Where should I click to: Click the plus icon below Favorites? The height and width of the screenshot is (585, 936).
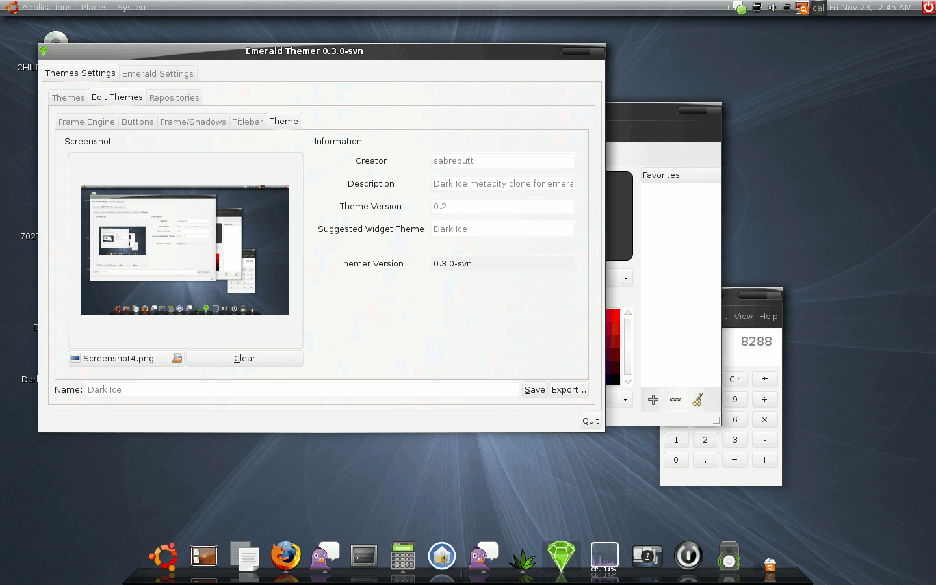click(x=652, y=400)
